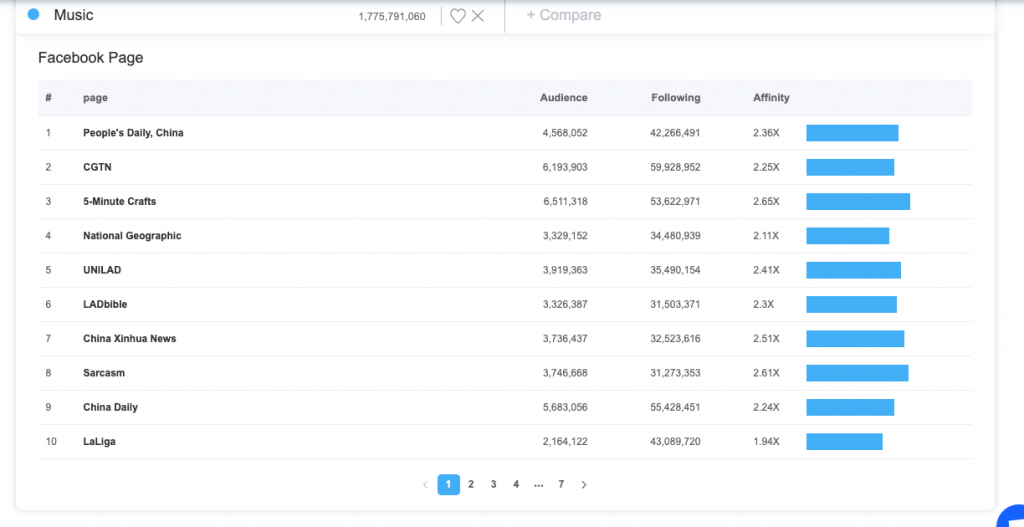Click the heart favorite icon beside Music
Viewport: 1024px width, 527px height.
point(458,16)
